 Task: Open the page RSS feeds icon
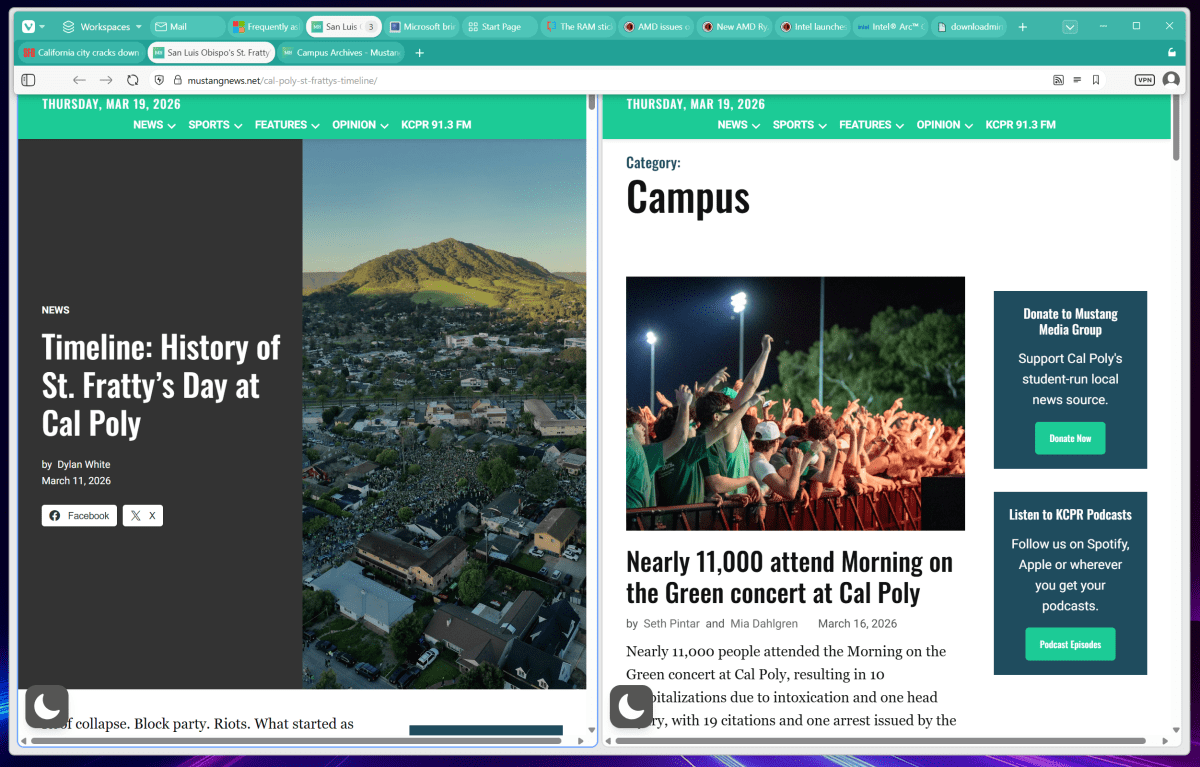(x=1058, y=80)
